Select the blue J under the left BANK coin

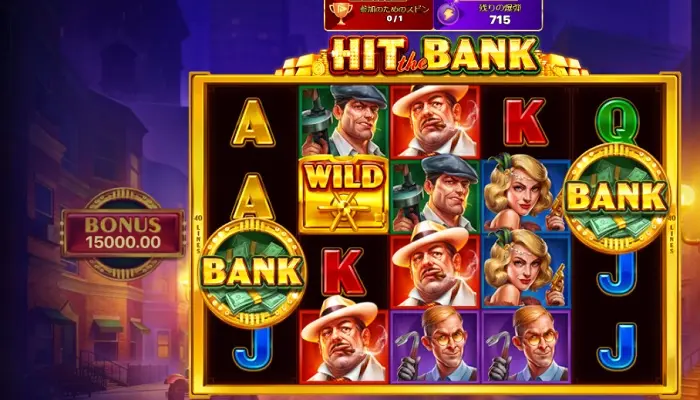pos(252,349)
